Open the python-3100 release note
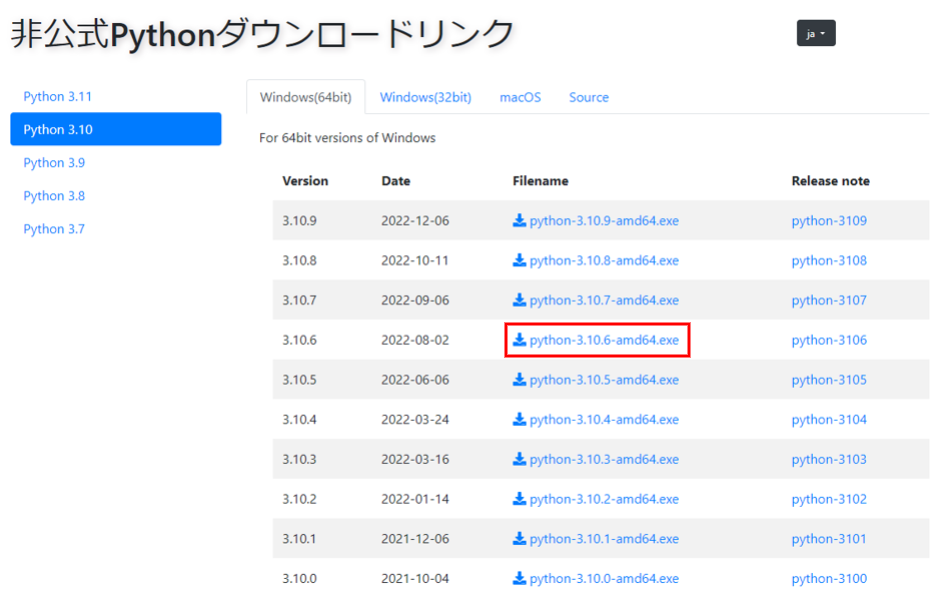Image resolution: width=948 pixels, height=600 pixels. [828, 578]
